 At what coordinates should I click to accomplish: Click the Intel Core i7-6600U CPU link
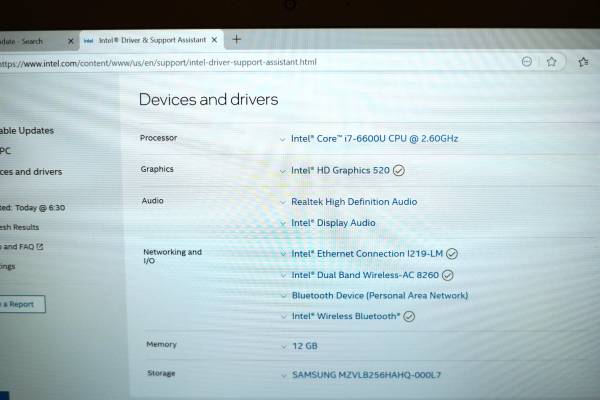tap(374, 139)
